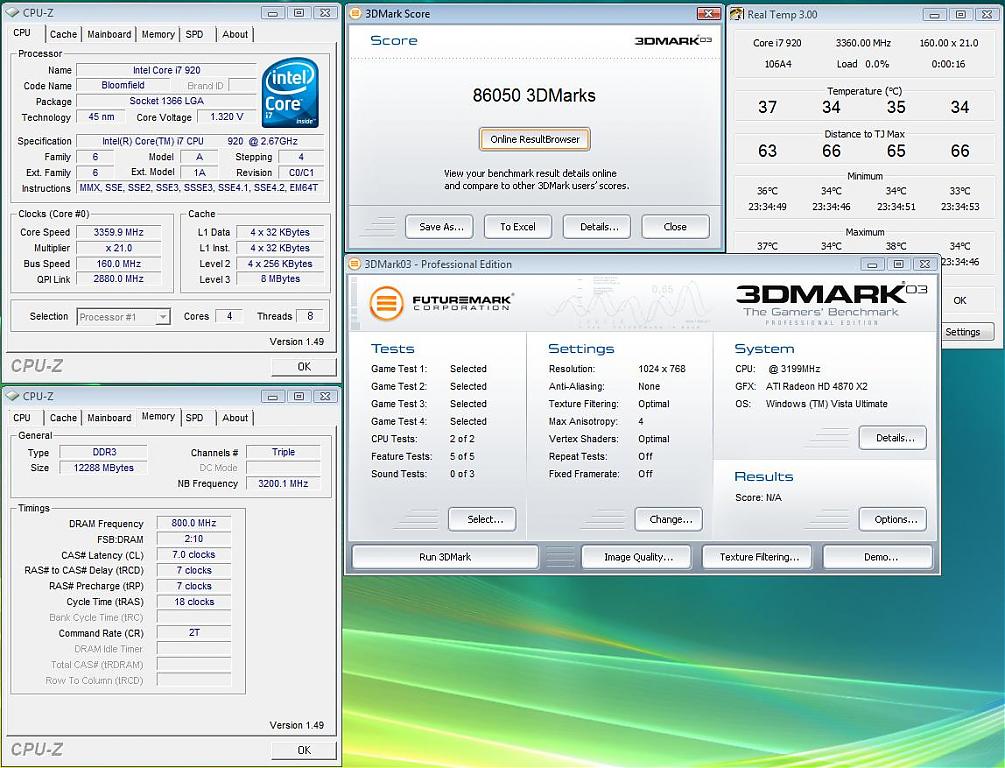Click the NB Frequency value 3200.1 MHz
The height and width of the screenshot is (768, 1005).
pos(283,483)
